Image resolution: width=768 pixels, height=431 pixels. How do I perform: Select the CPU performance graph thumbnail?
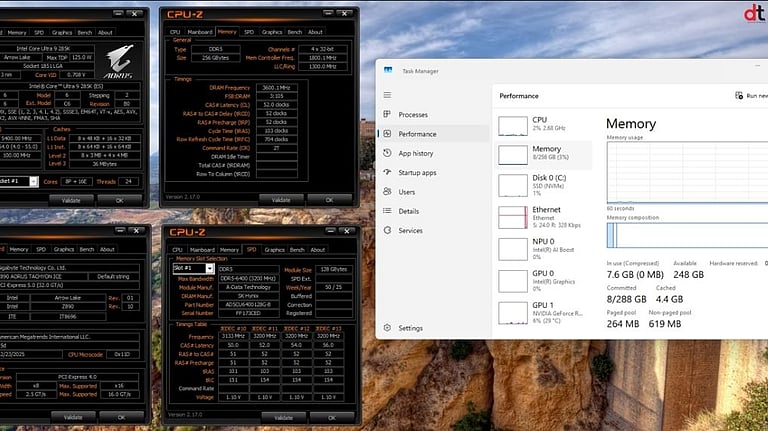(x=514, y=125)
